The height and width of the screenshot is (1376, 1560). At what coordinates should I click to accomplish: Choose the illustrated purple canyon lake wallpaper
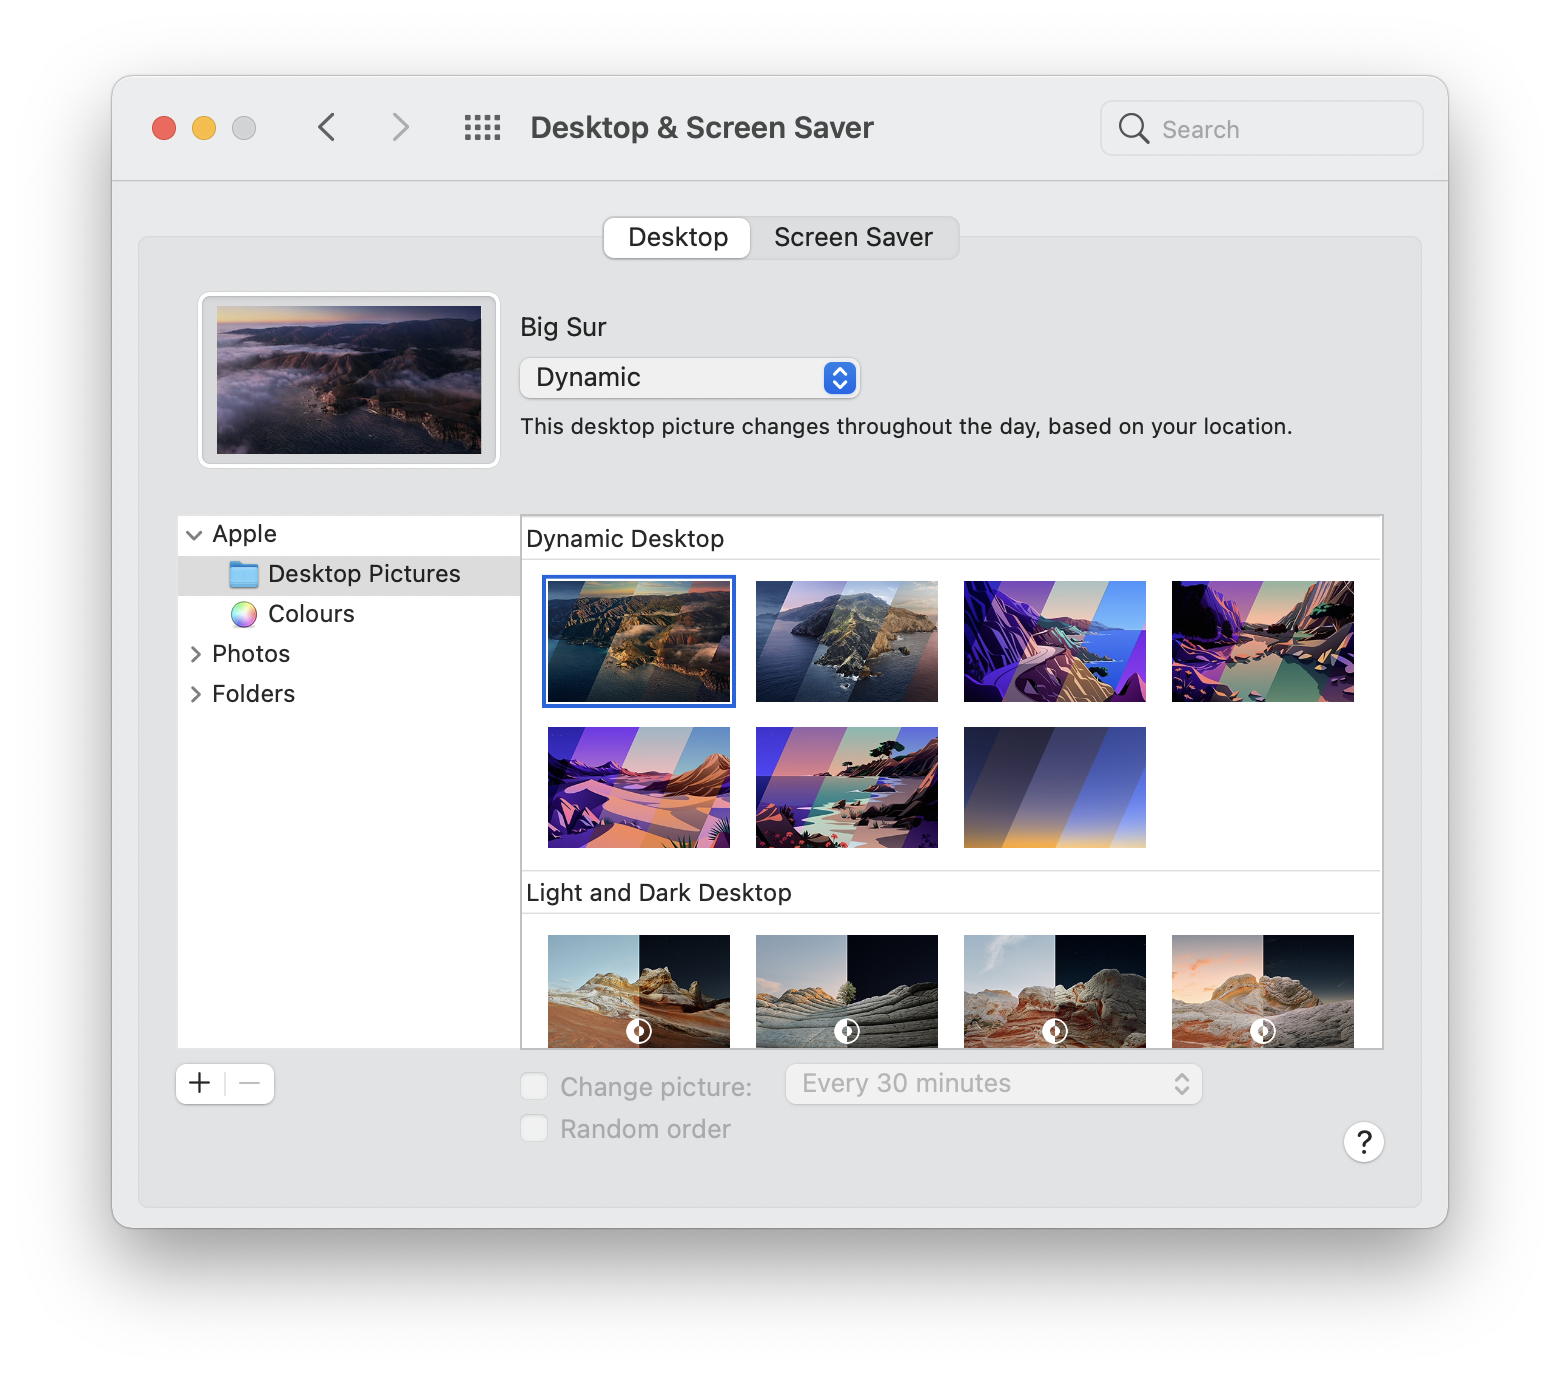point(1263,641)
